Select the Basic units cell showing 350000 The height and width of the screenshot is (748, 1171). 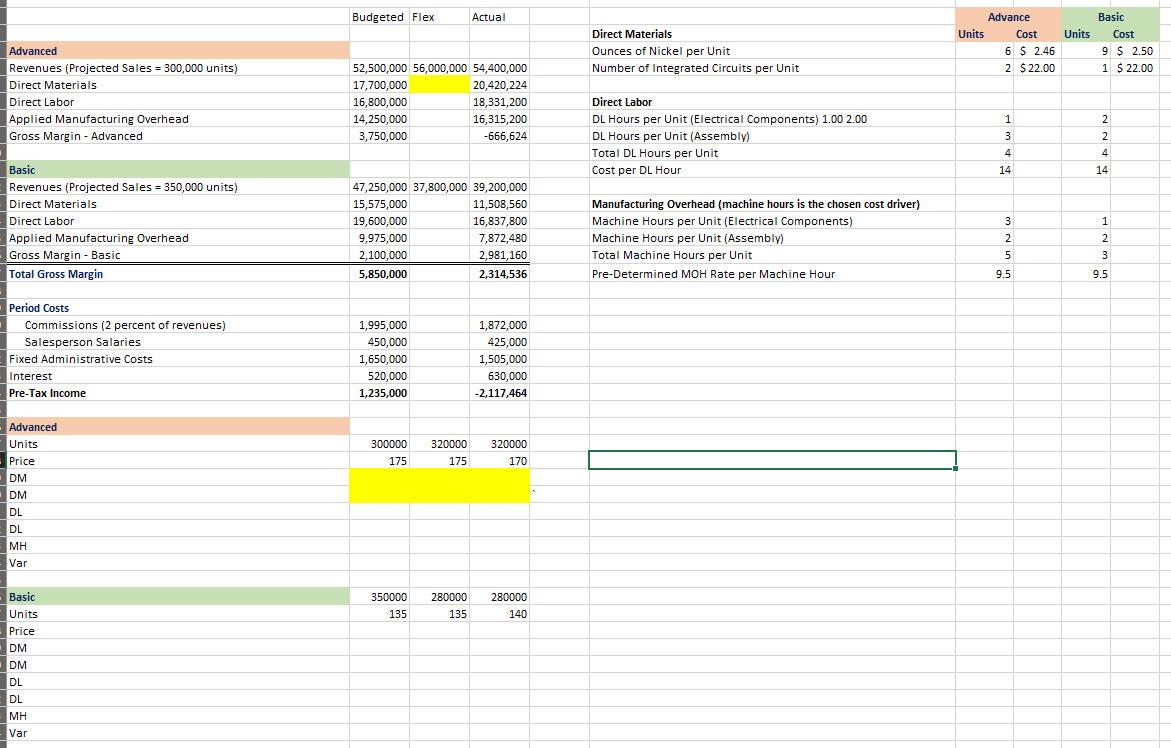pos(385,596)
